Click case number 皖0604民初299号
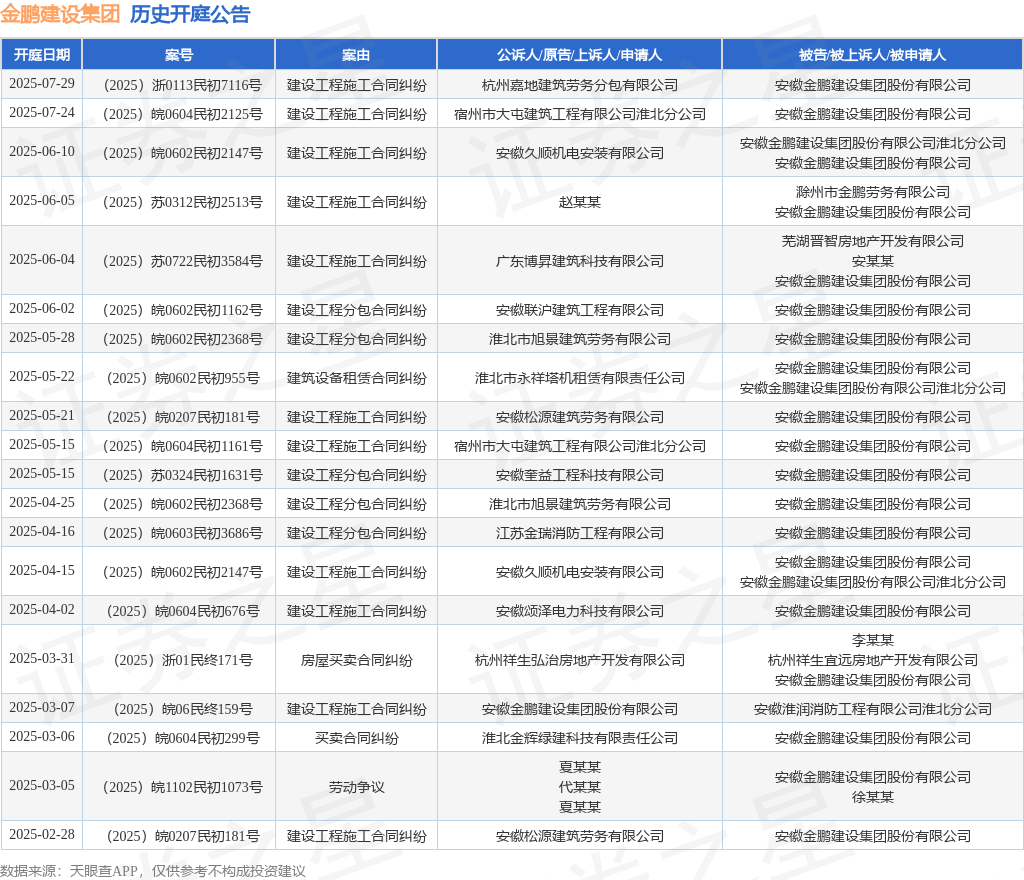This screenshot has height=880, width=1024. 183,738
